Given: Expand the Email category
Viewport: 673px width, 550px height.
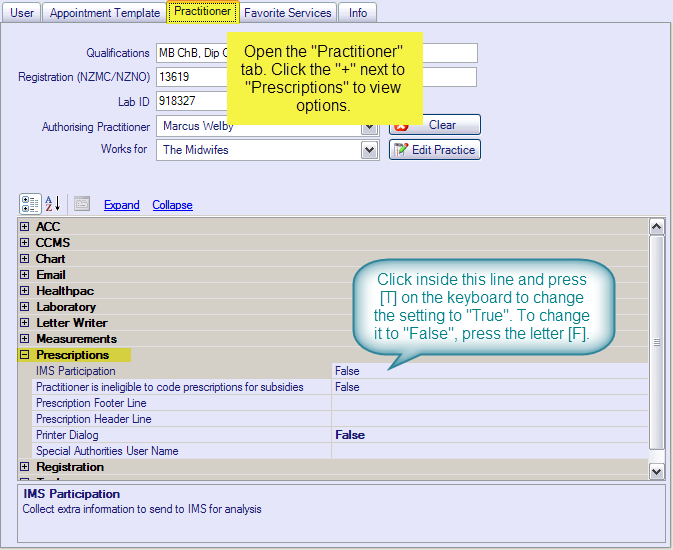Looking at the screenshot, I should 24,274.
